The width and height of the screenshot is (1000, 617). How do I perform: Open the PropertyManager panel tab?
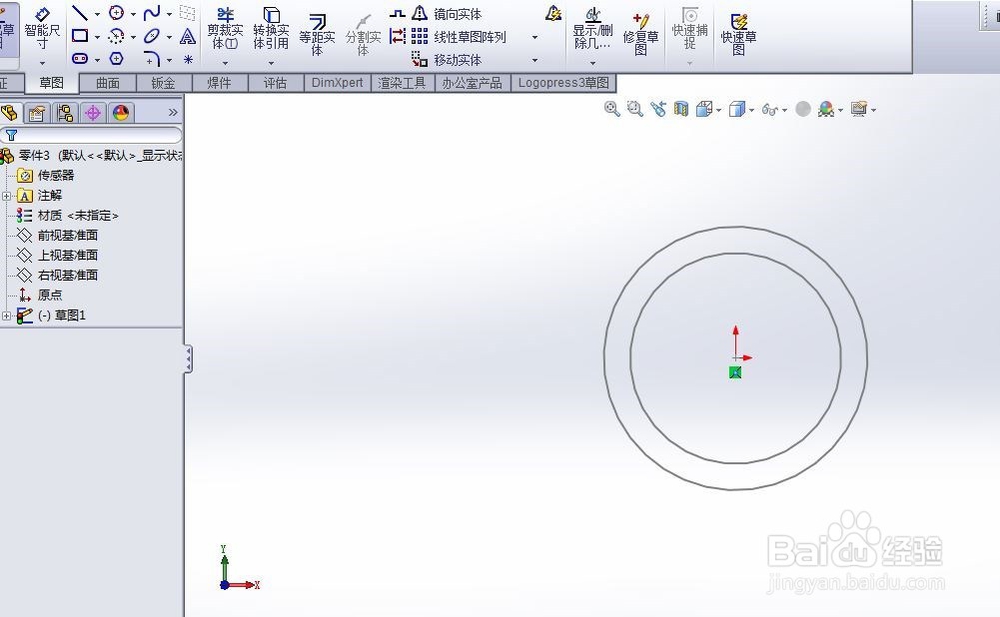tap(37, 114)
